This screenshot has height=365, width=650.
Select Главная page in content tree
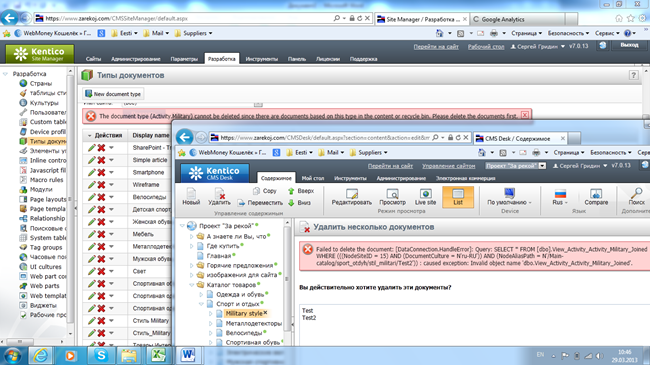pos(218,256)
